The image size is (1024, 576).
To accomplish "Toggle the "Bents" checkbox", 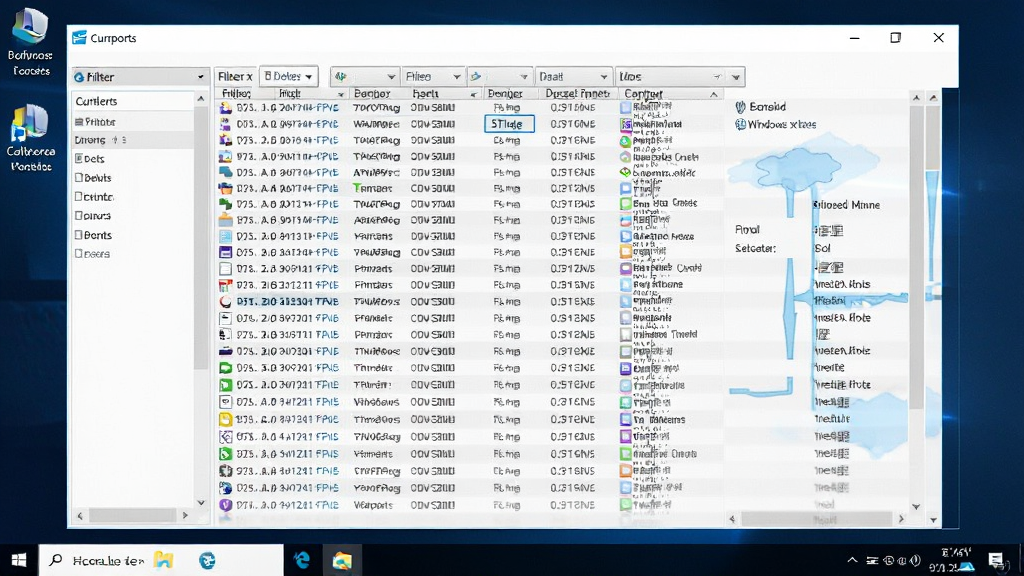I will [x=78, y=234].
